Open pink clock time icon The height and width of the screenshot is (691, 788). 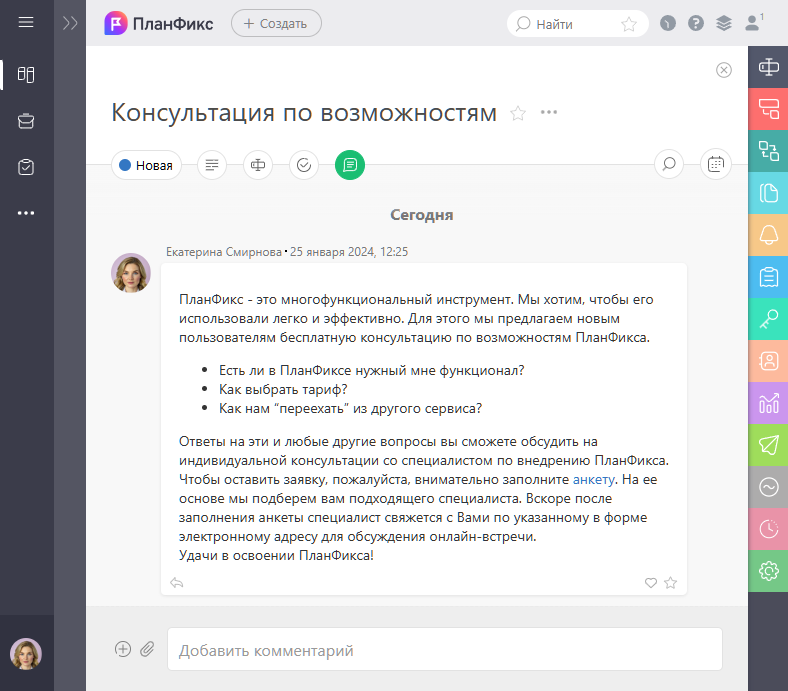pyautogui.click(x=768, y=529)
